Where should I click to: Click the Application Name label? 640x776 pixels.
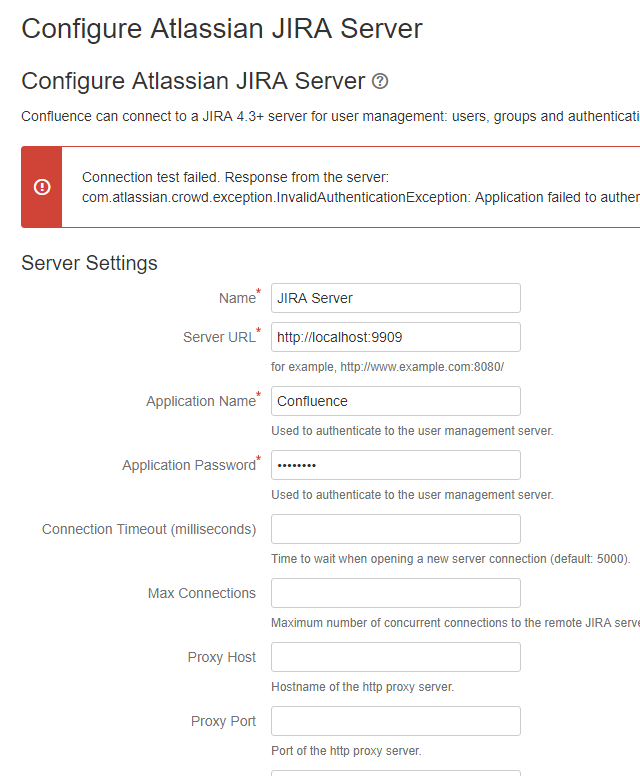(x=201, y=401)
